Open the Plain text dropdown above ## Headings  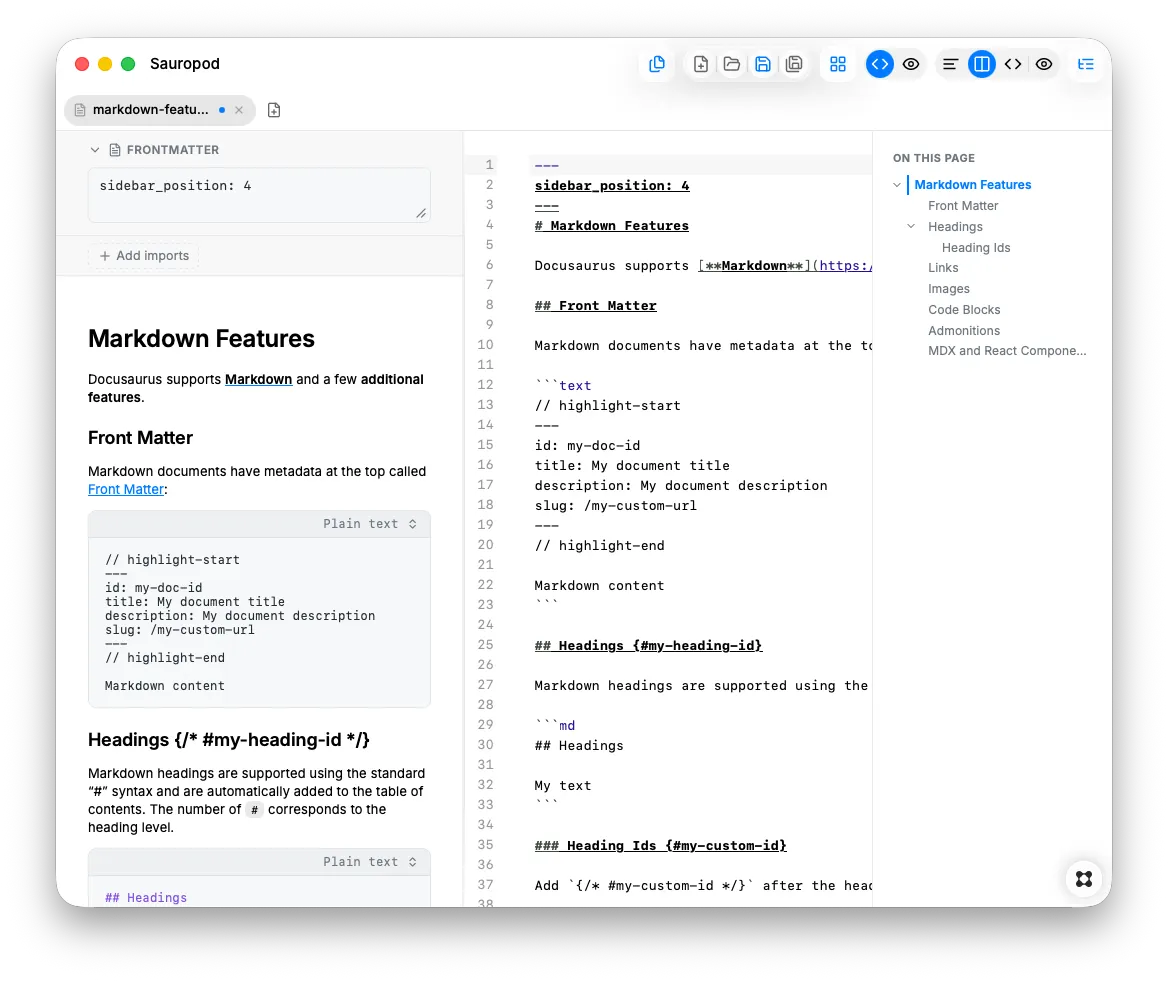coord(369,862)
